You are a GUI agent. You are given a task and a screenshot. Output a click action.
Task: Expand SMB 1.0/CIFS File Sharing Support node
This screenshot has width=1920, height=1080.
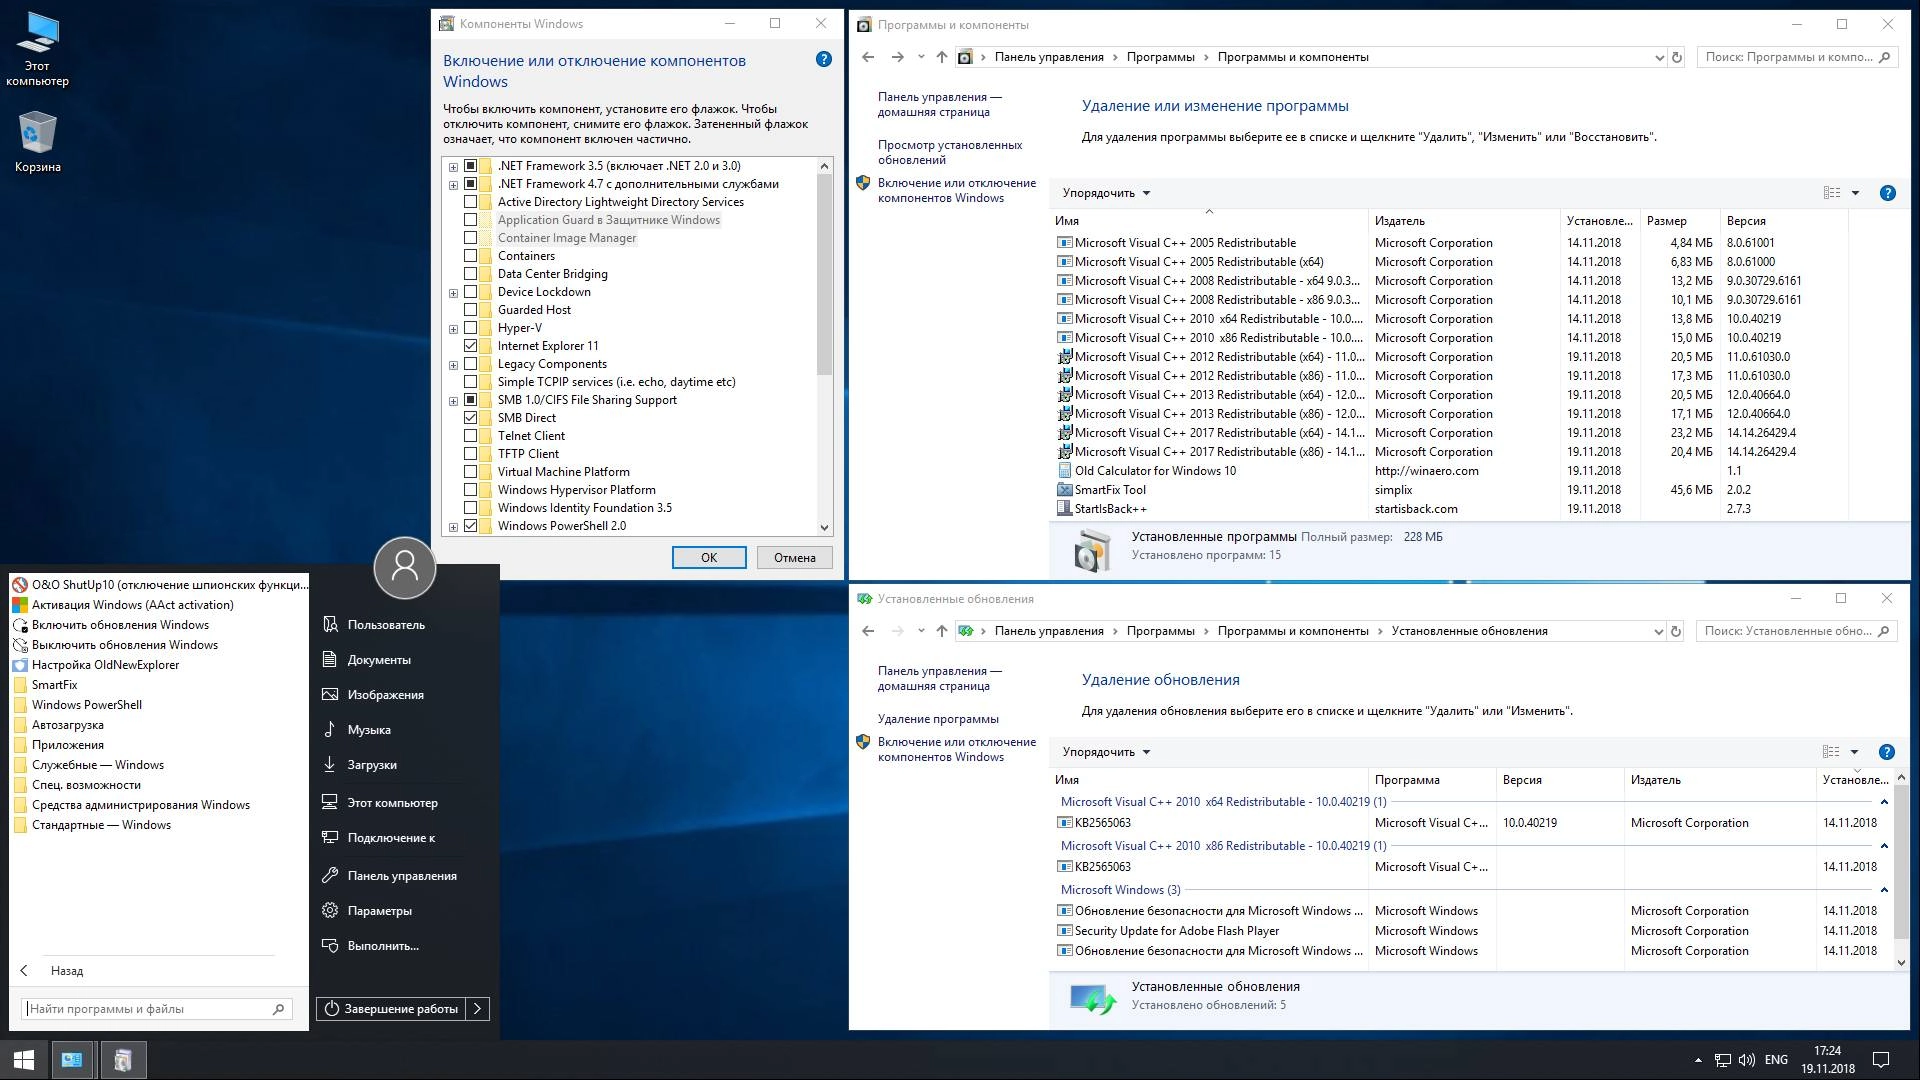pos(453,401)
